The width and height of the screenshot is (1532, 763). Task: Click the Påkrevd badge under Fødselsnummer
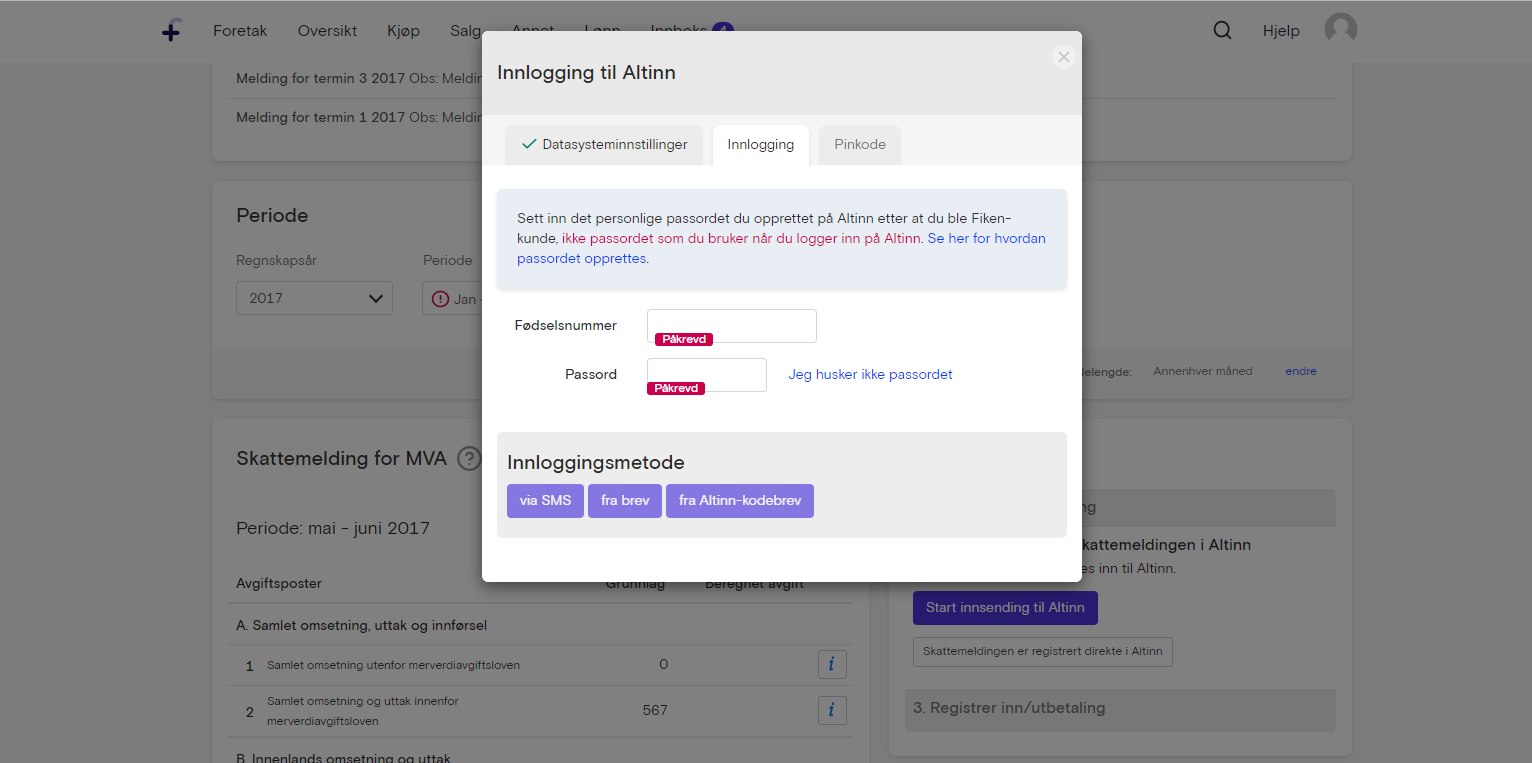coord(684,339)
